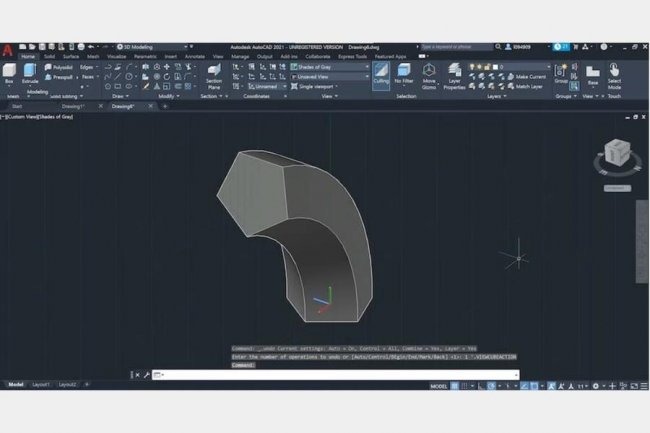The height and width of the screenshot is (433, 650).
Task: Open Layer Properties manager
Action: point(454,76)
